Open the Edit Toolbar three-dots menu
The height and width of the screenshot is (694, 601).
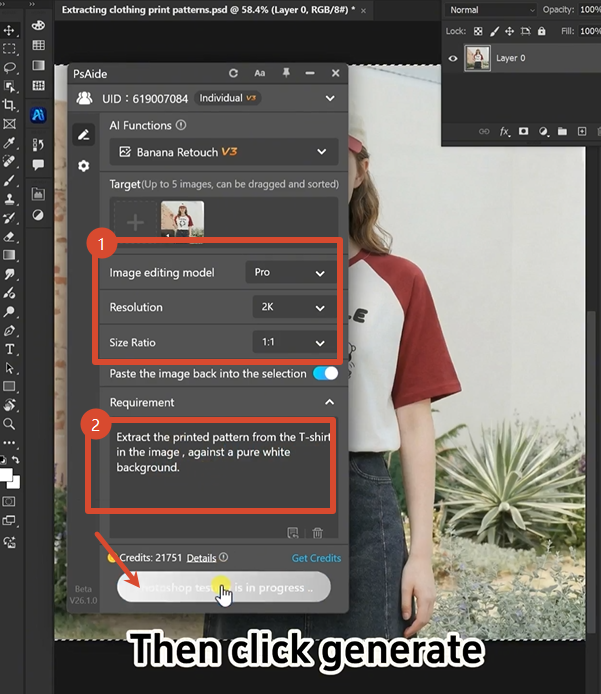(9, 442)
